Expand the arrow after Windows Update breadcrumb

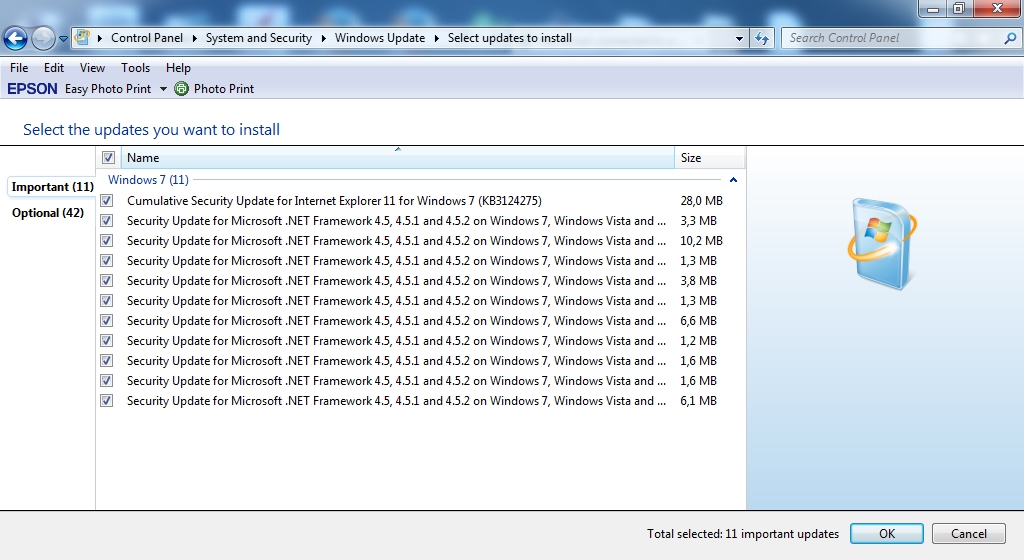click(436, 39)
